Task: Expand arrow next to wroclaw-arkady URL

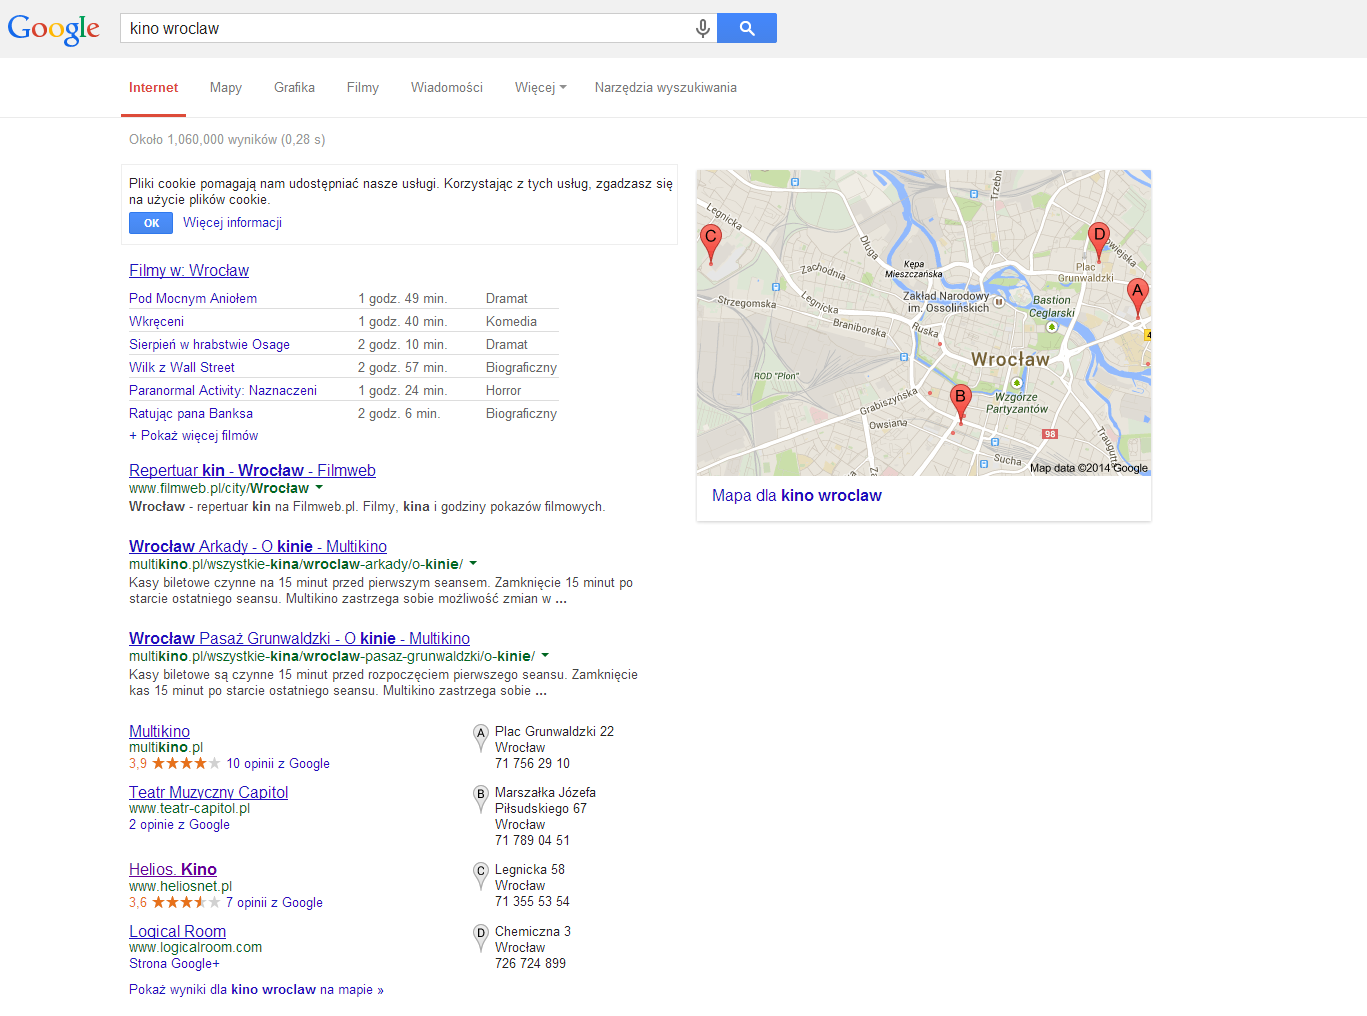Action: click(x=473, y=564)
